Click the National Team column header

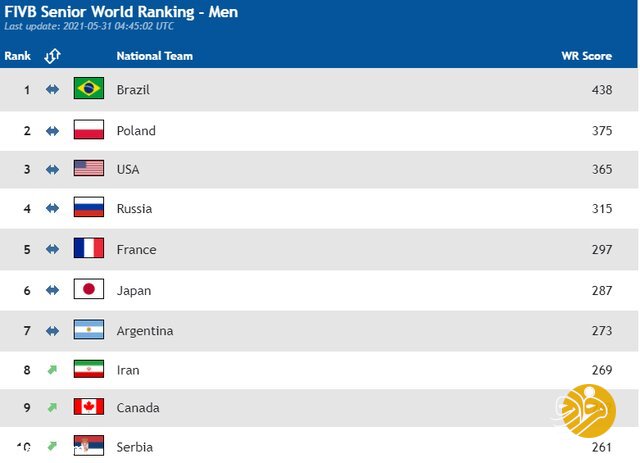(155, 56)
